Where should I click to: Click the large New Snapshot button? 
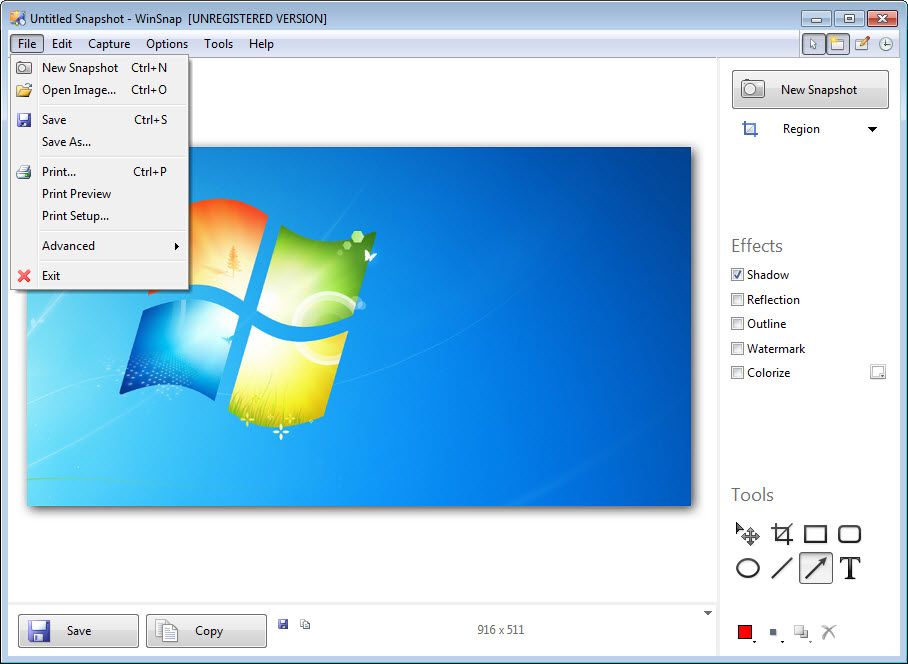pos(810,90)
